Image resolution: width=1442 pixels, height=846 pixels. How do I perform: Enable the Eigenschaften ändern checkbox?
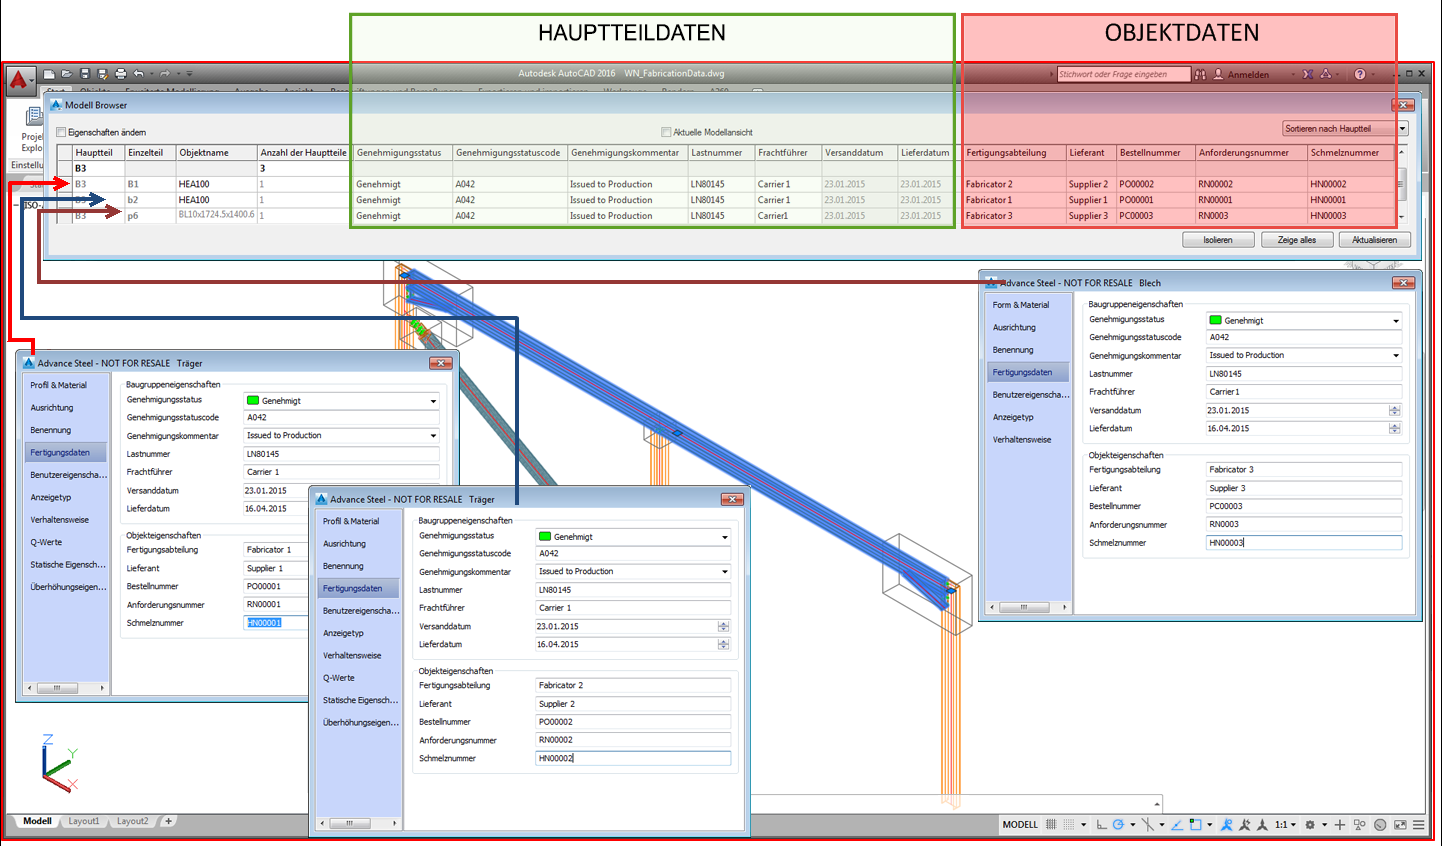click(x=62, y=132)
